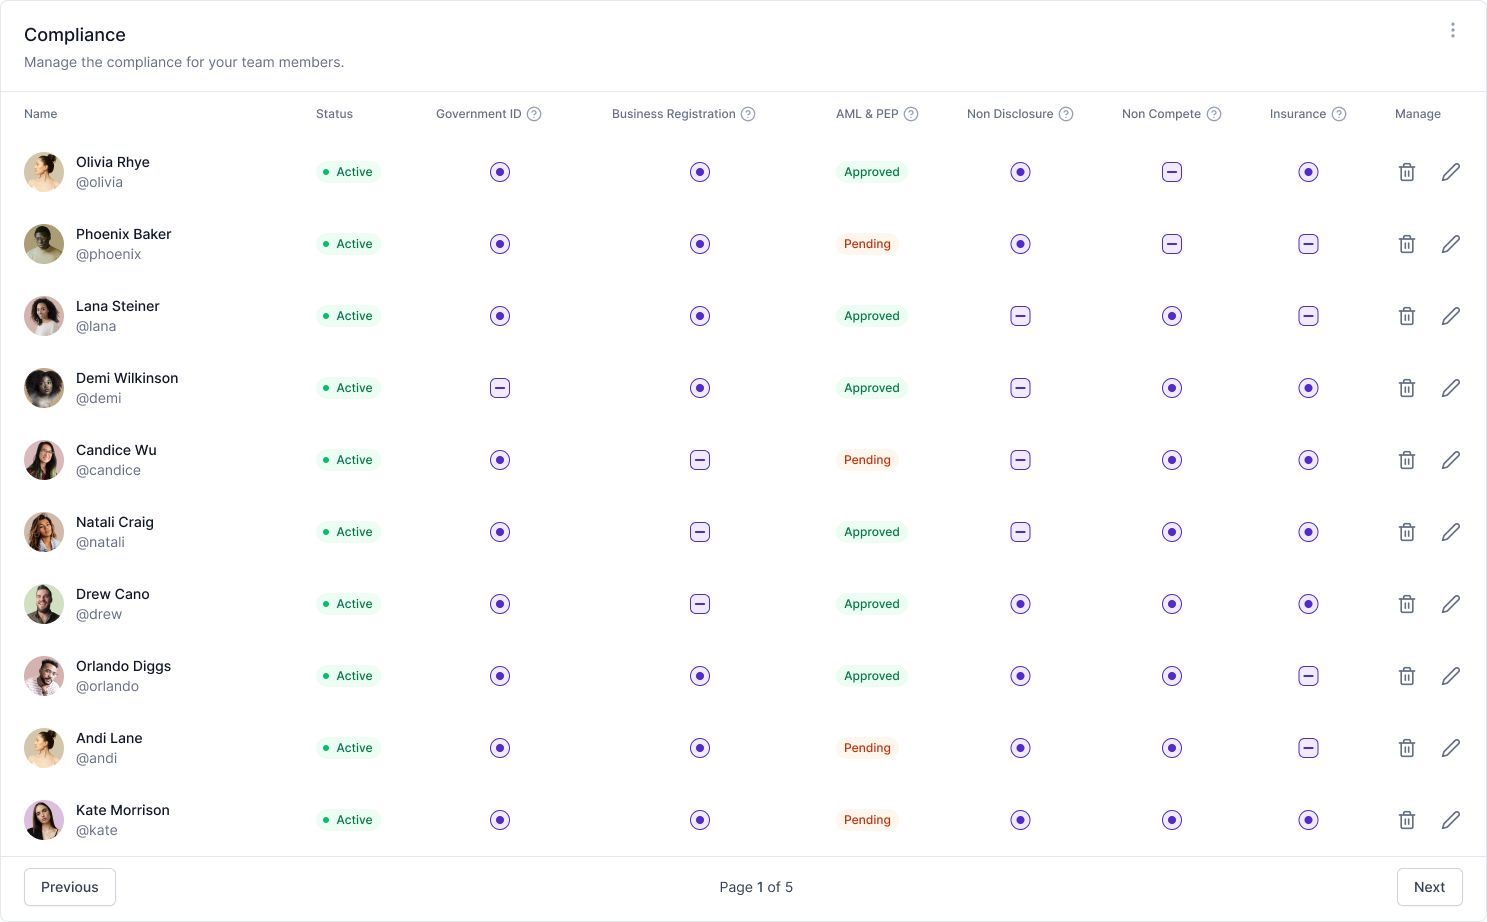The width and height of the screenshot is (1487, 922).
Task: Show Government ID help tooltip icon
Action: 534,114
